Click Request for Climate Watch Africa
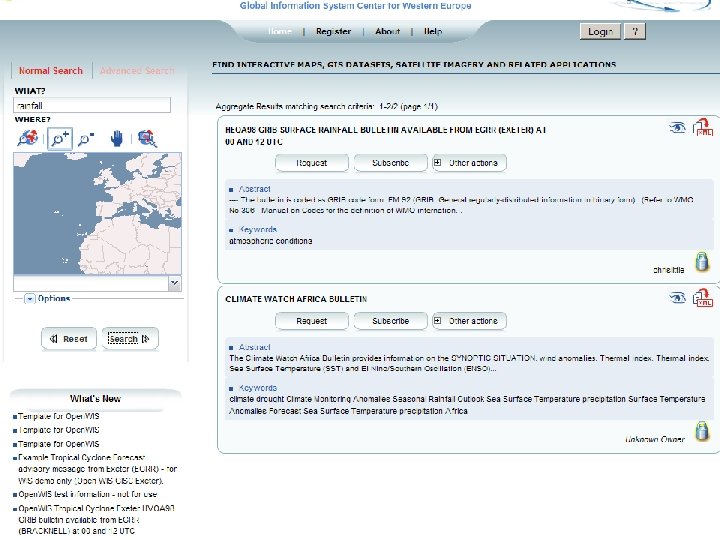Image resolution: width=720 pixels, height=540 pixels. click(x=312, y=321)
